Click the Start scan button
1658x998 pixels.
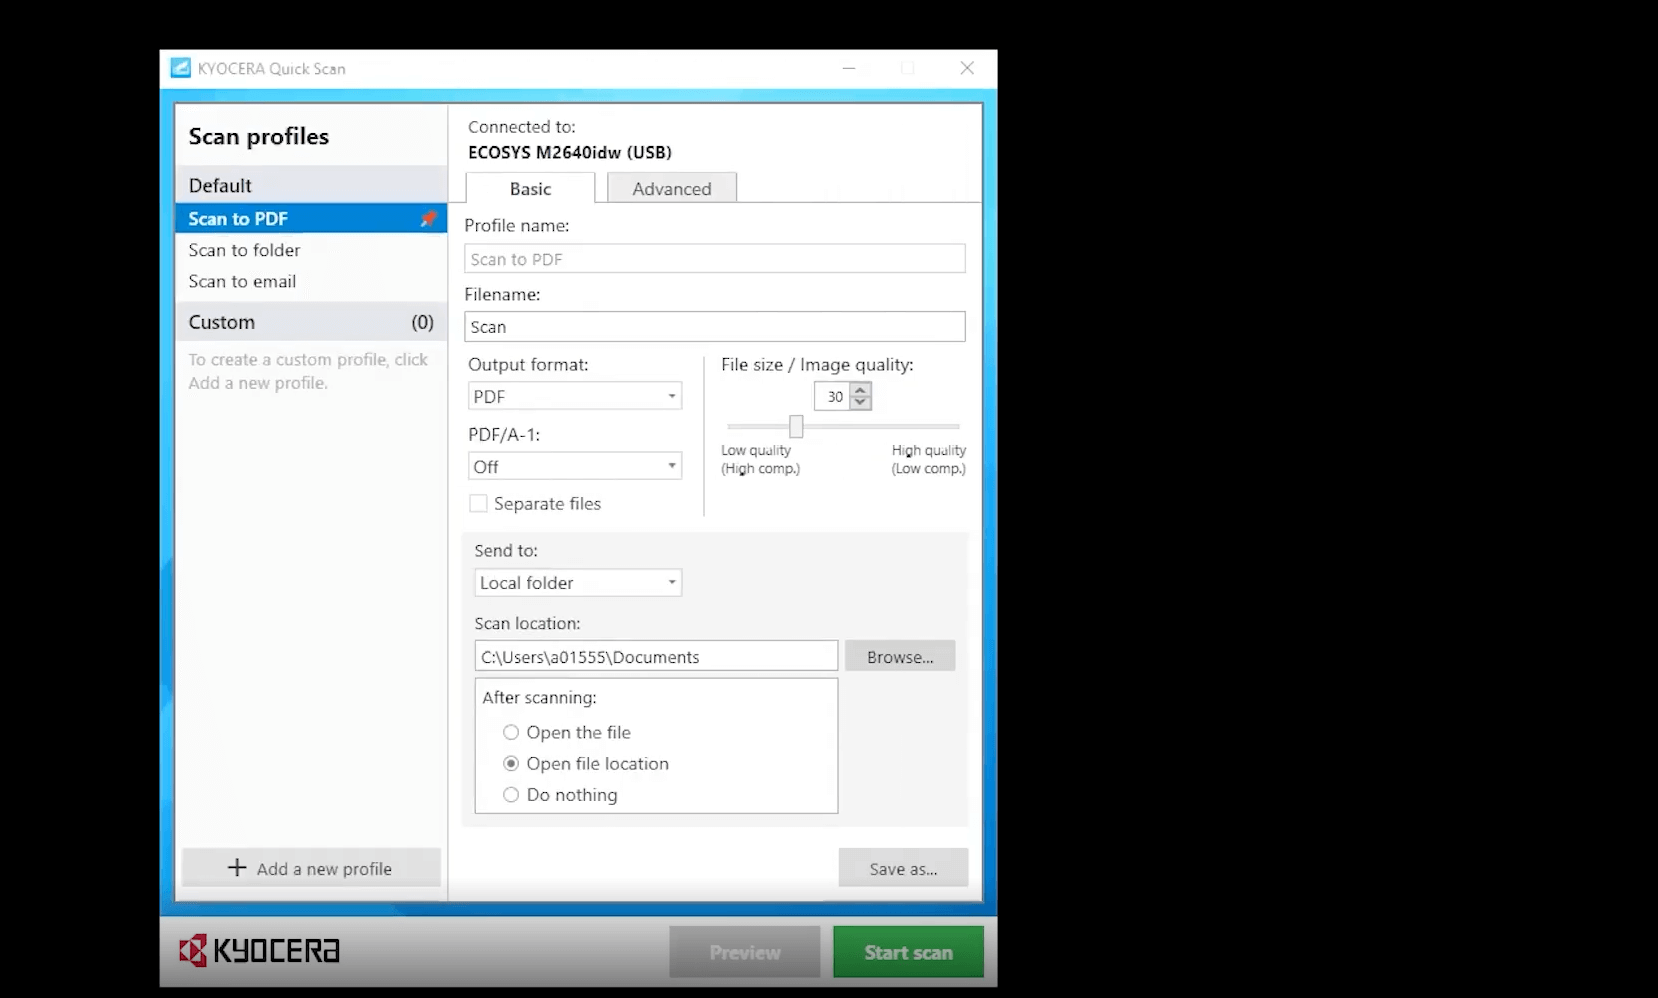(x=907, y=952)
